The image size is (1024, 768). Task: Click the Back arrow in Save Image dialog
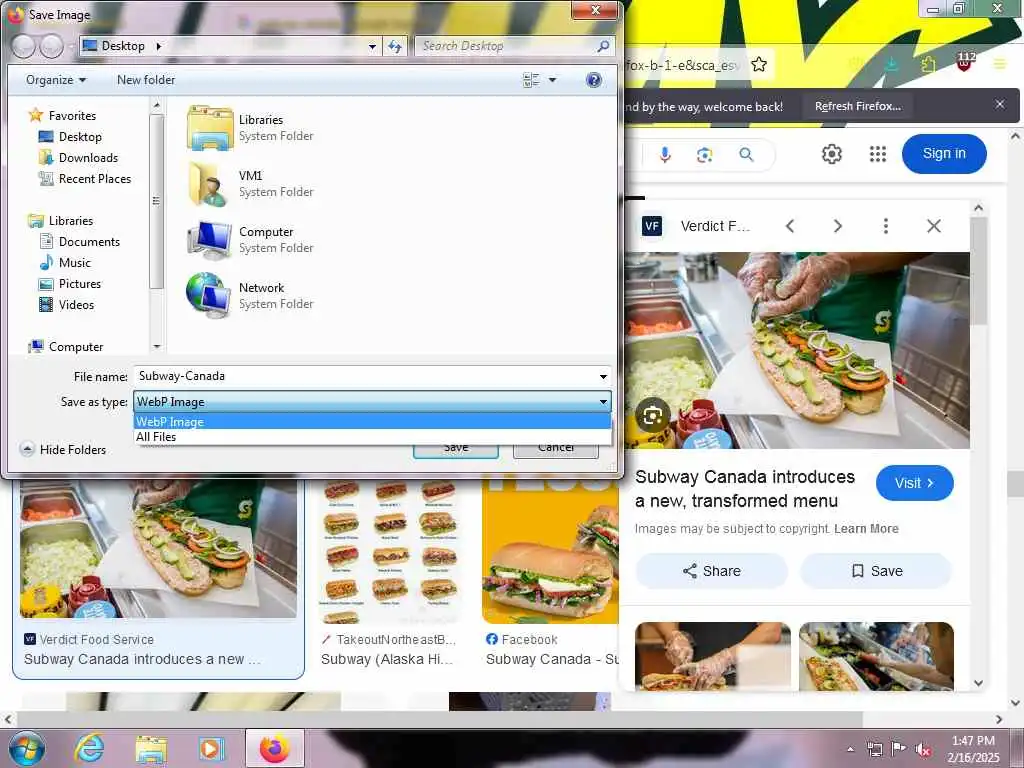point(24,46)
